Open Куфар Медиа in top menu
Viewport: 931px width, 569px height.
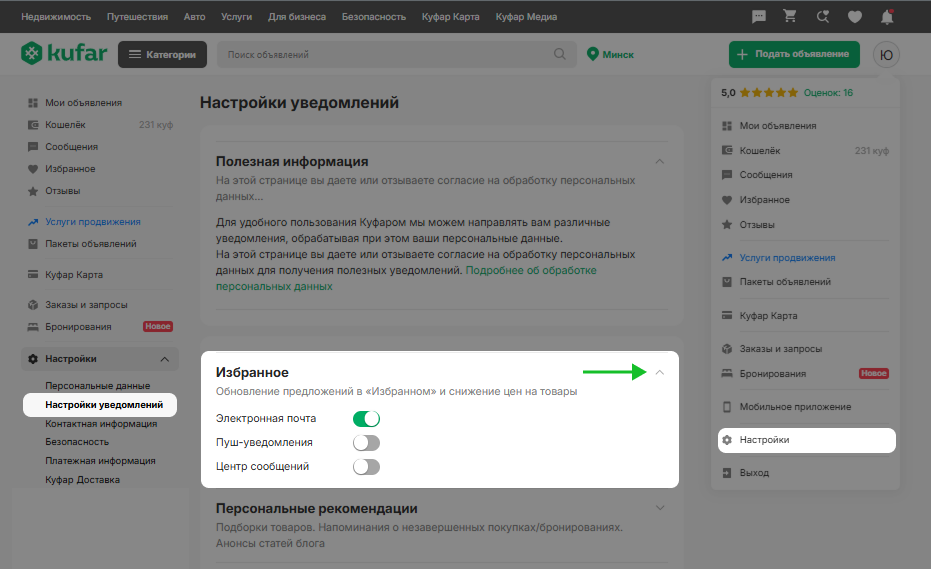(x=526, y=17)
